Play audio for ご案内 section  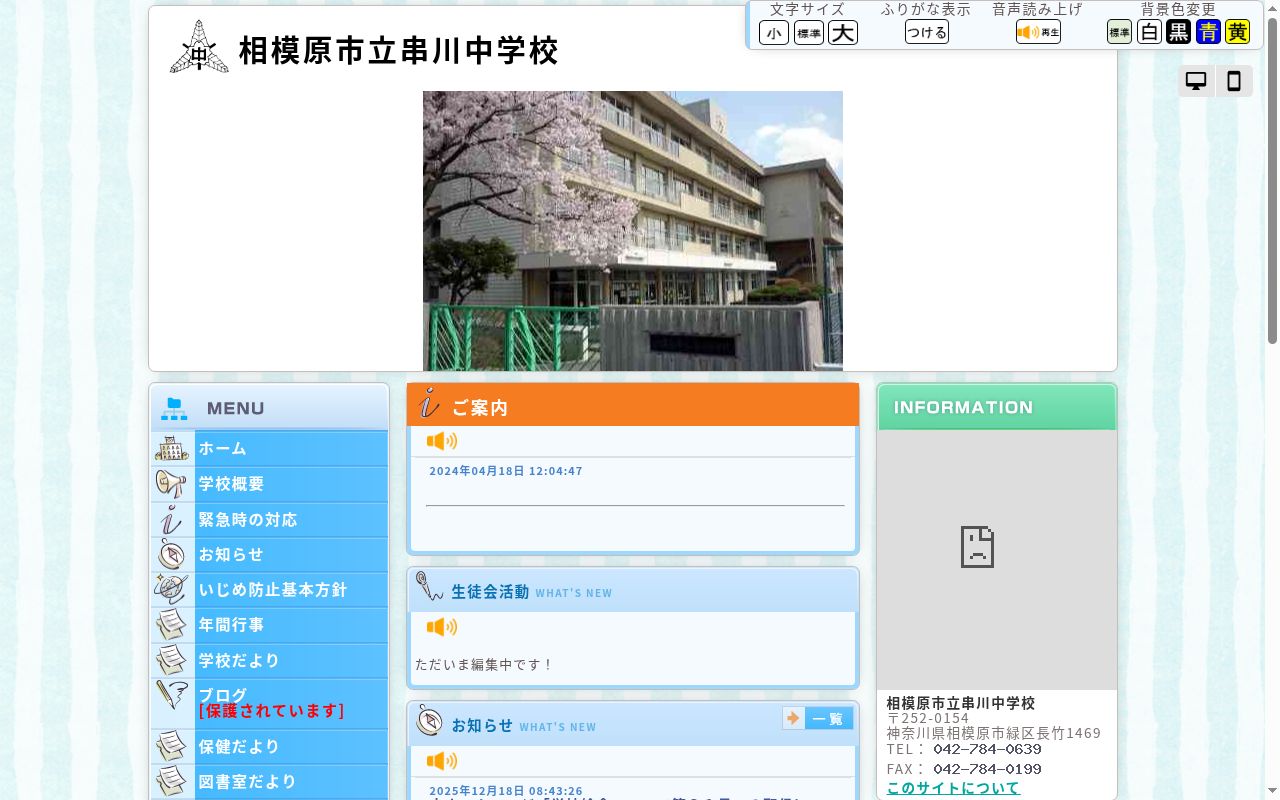pyautogui.click(x=442, y=441)
